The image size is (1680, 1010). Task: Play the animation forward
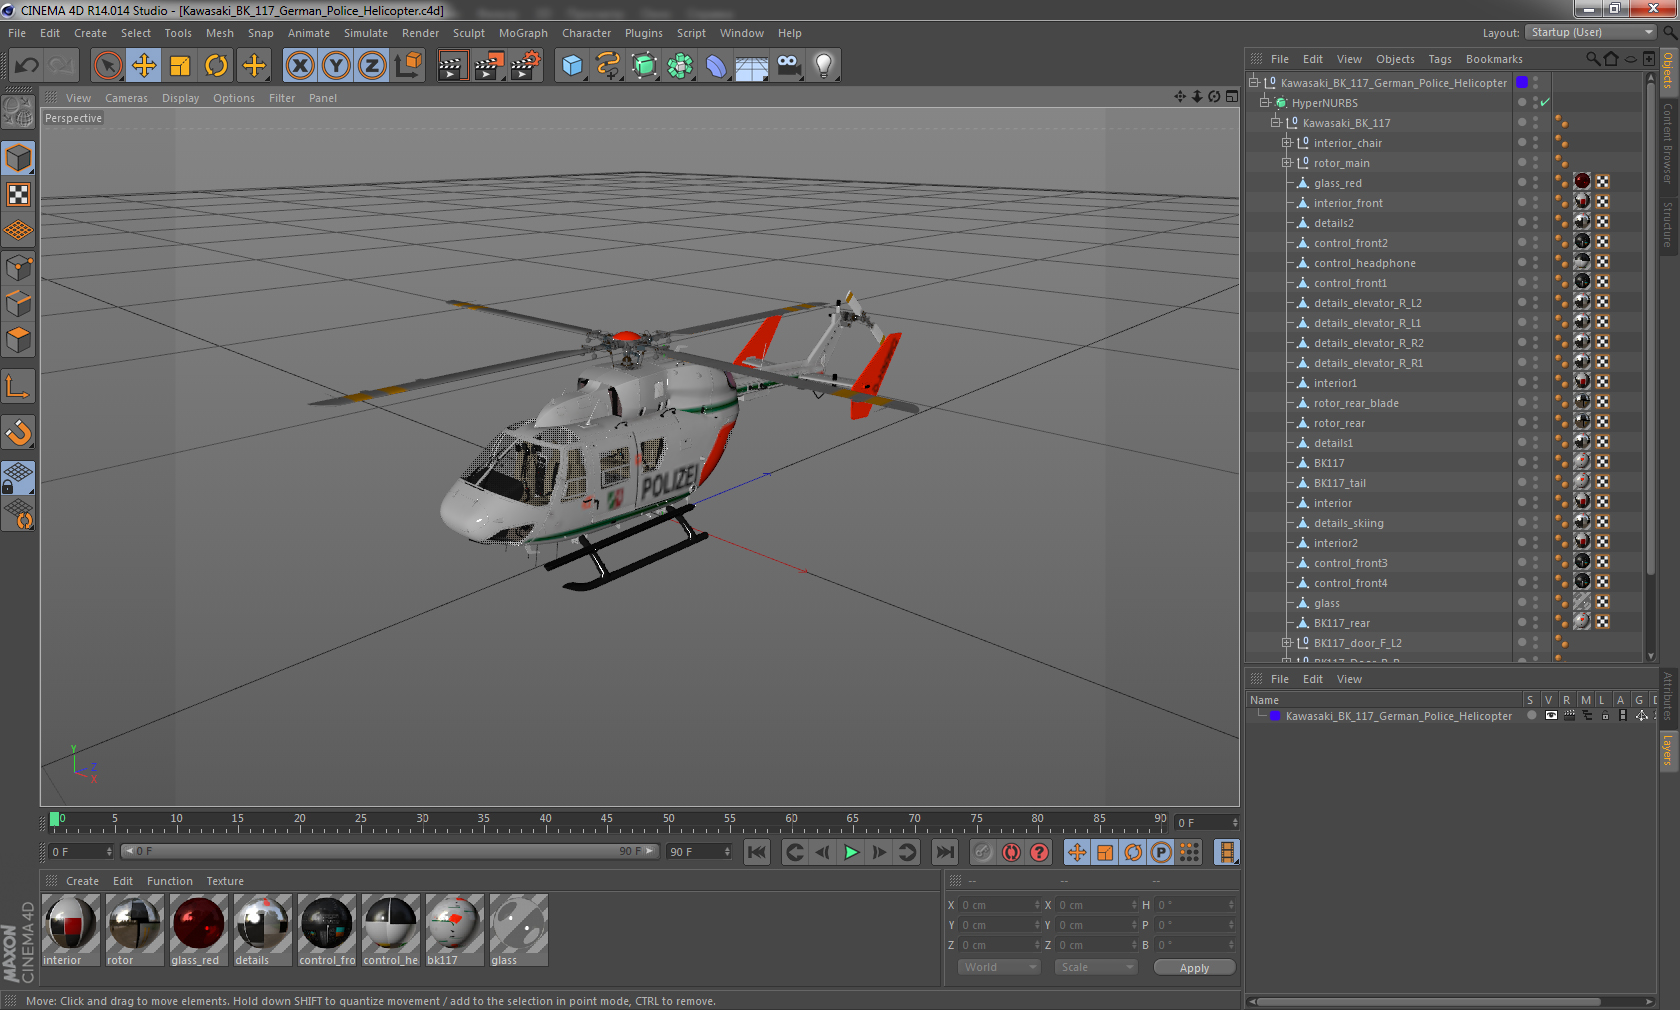pyautogui.click(x=851, y=852)
